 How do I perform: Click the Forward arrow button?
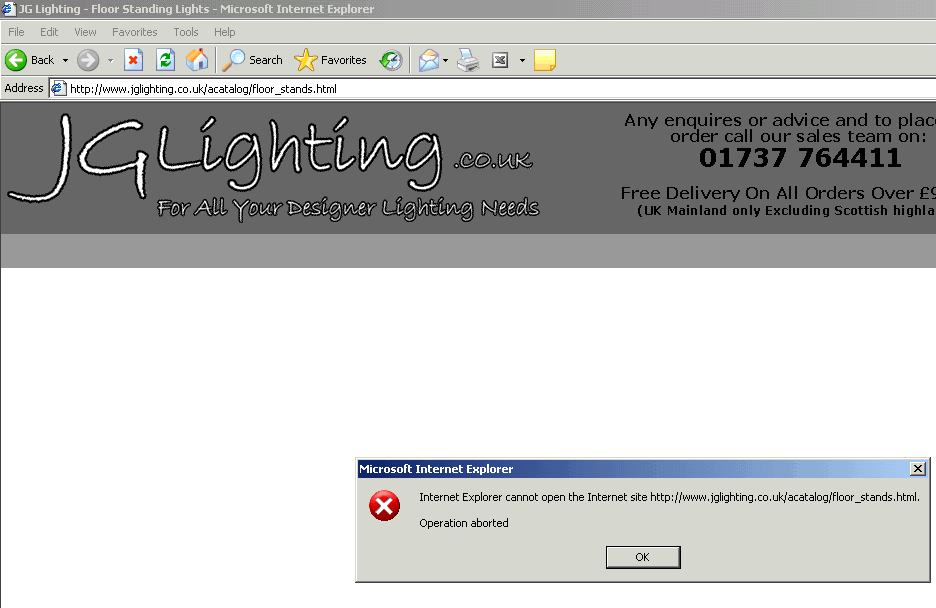click(x=88, y=60)
